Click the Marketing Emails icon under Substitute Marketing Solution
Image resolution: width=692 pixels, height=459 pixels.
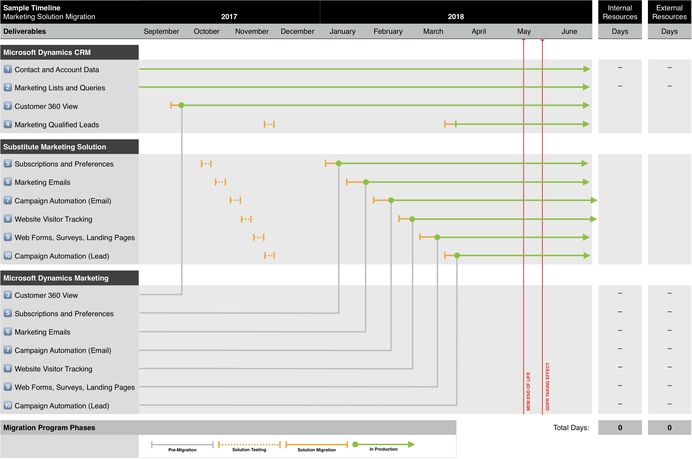[8, 182]
